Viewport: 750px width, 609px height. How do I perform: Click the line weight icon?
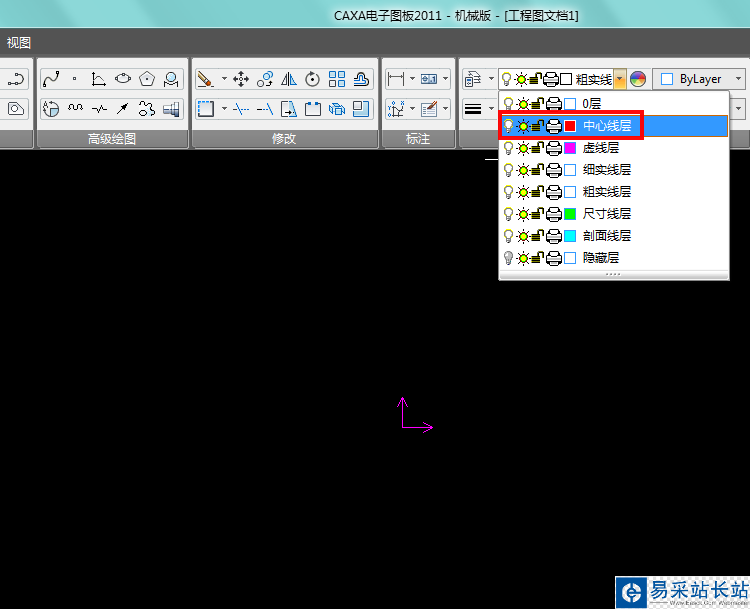tap(473, 109)
